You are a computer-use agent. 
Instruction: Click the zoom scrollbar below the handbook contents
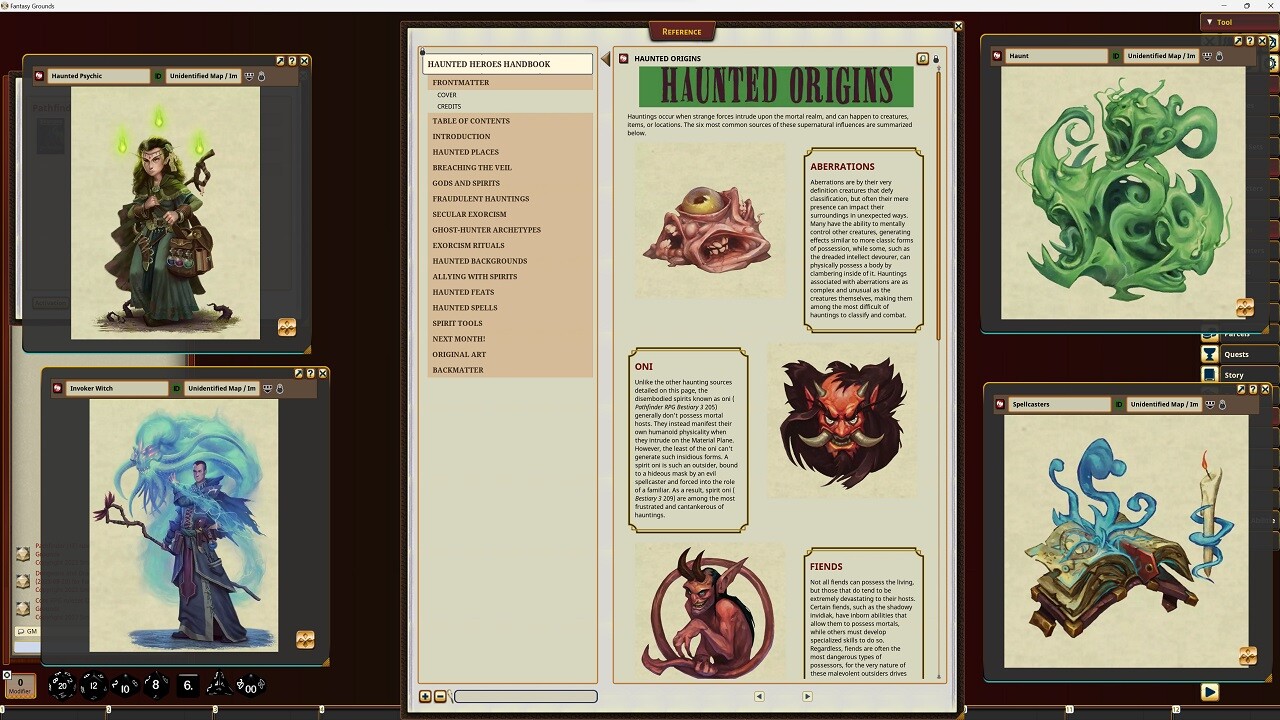[x=525, y=696]
